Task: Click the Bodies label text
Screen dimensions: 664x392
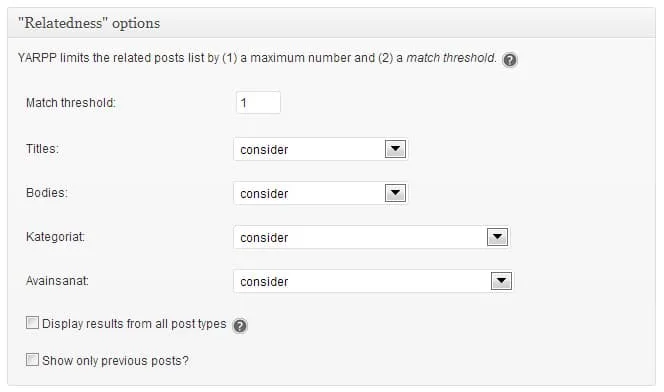Action: coord(47,193)
